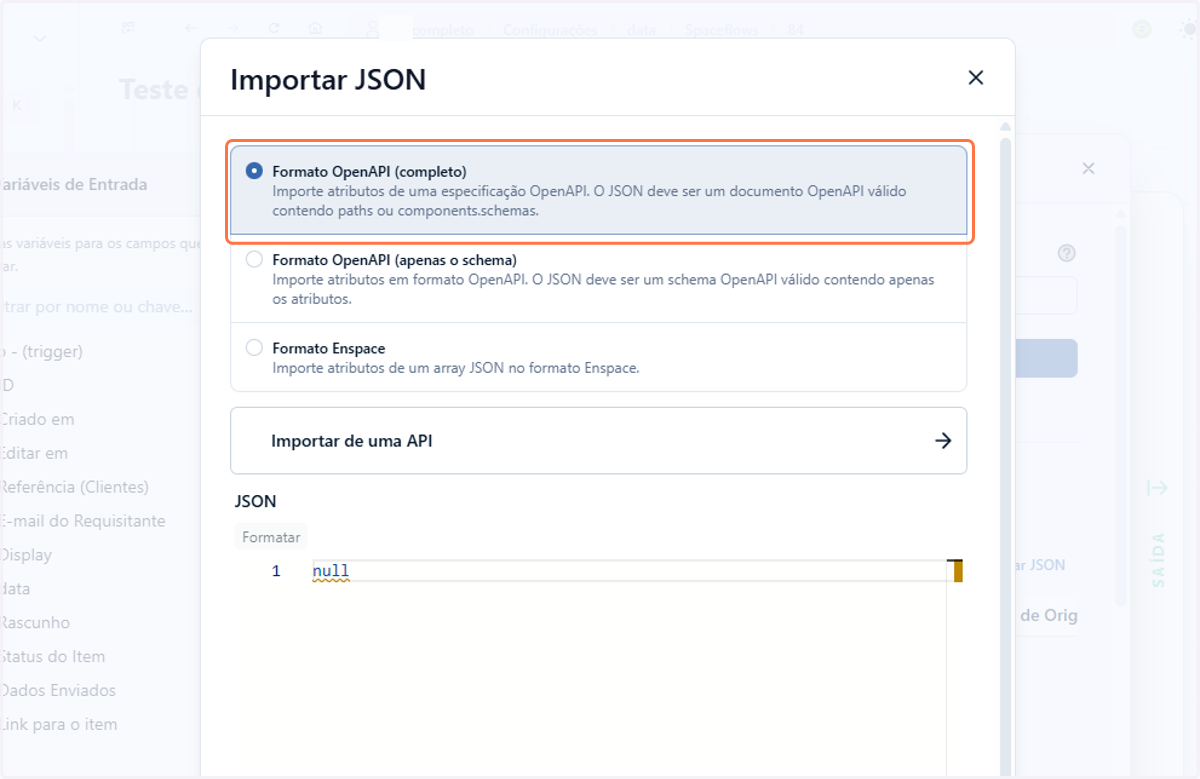This screenshot has height=779, width=1200.
Task: Select the Formato Enspace radio option
Action: click(x=254, y=348)
